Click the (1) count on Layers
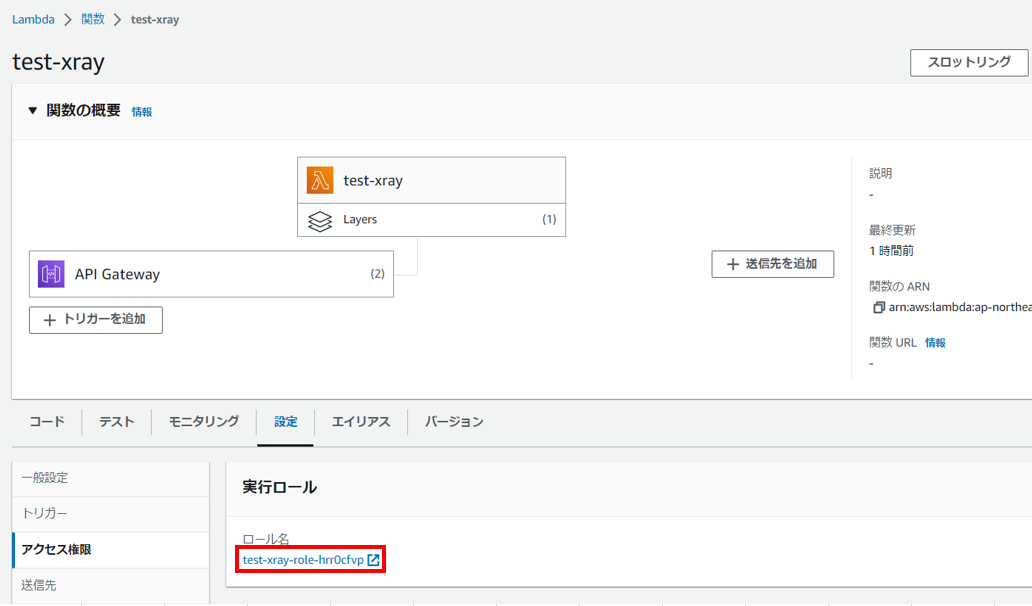This screenshot has height=606, width=1032. 549,219
